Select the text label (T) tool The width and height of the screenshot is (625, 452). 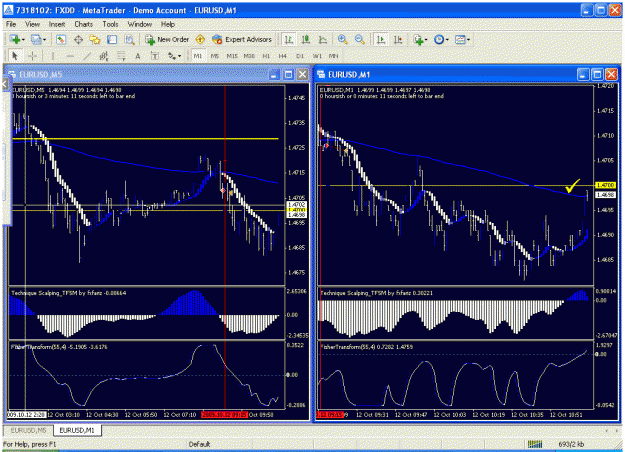[155, 56]
